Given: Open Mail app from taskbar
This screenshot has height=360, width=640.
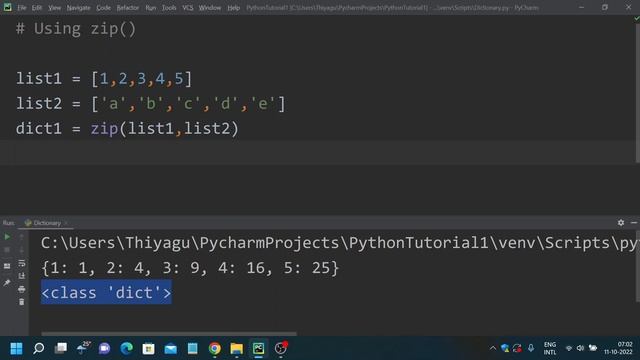Looking at the screenshot, I should 171,348.
